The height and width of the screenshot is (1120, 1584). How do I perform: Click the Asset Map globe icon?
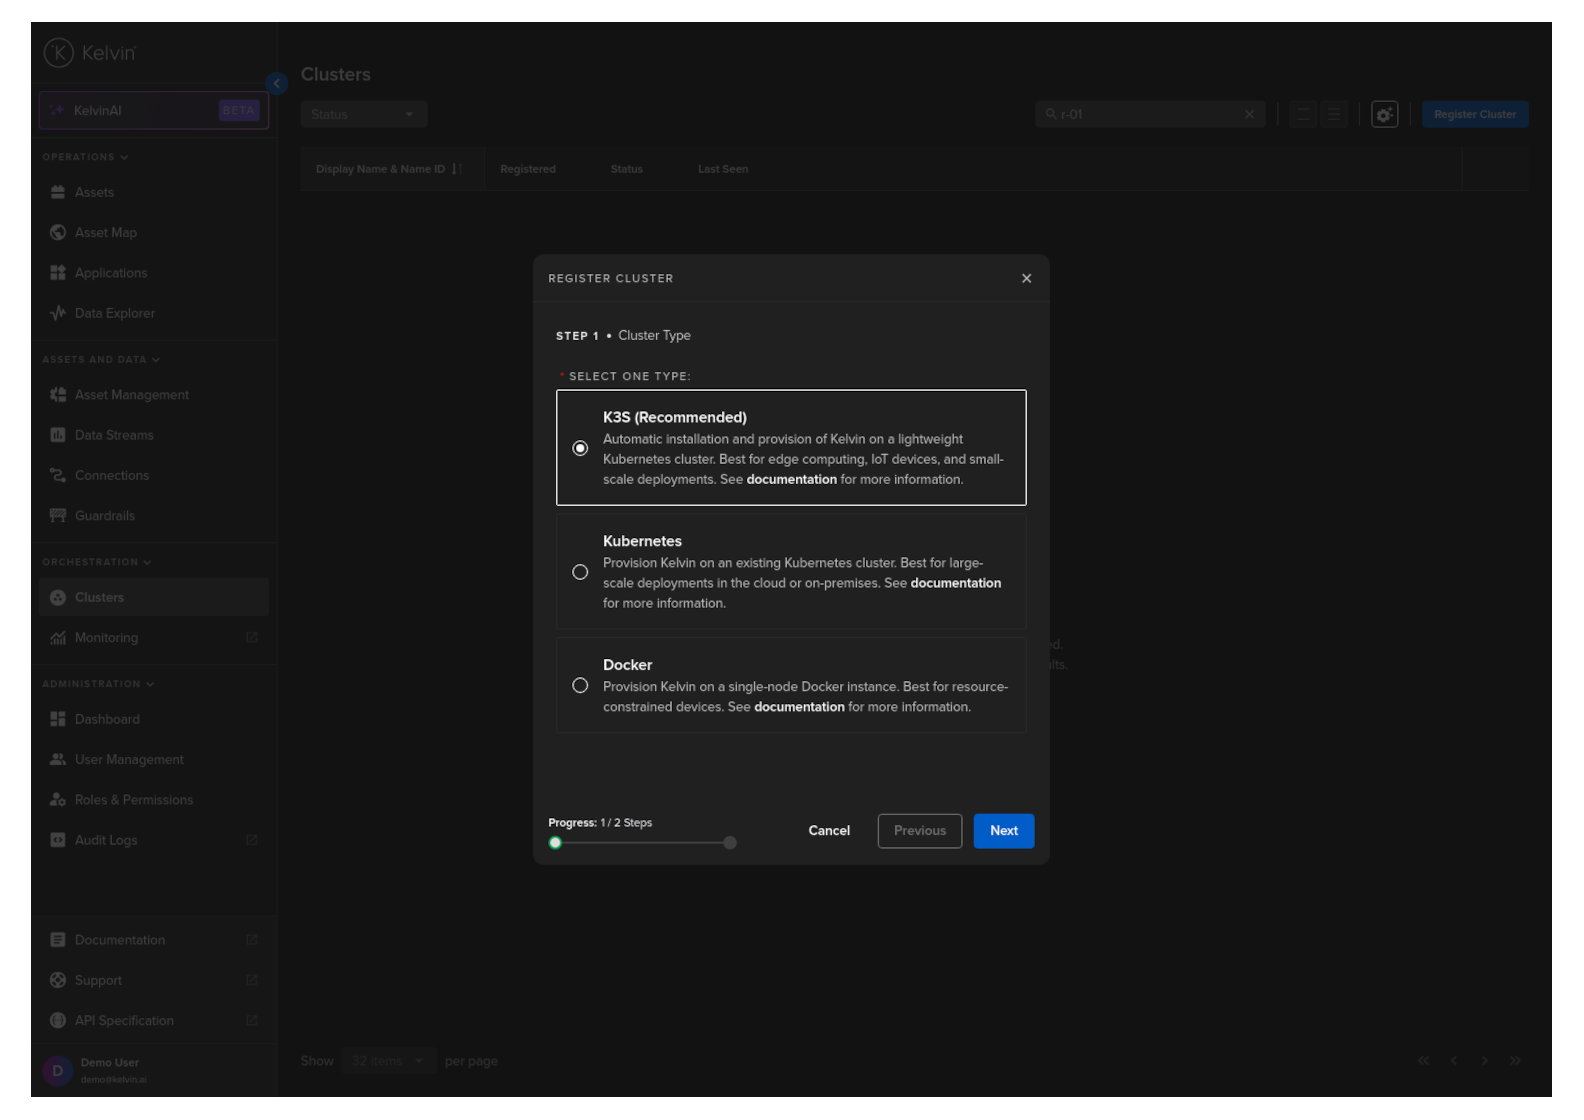[58, 233]
